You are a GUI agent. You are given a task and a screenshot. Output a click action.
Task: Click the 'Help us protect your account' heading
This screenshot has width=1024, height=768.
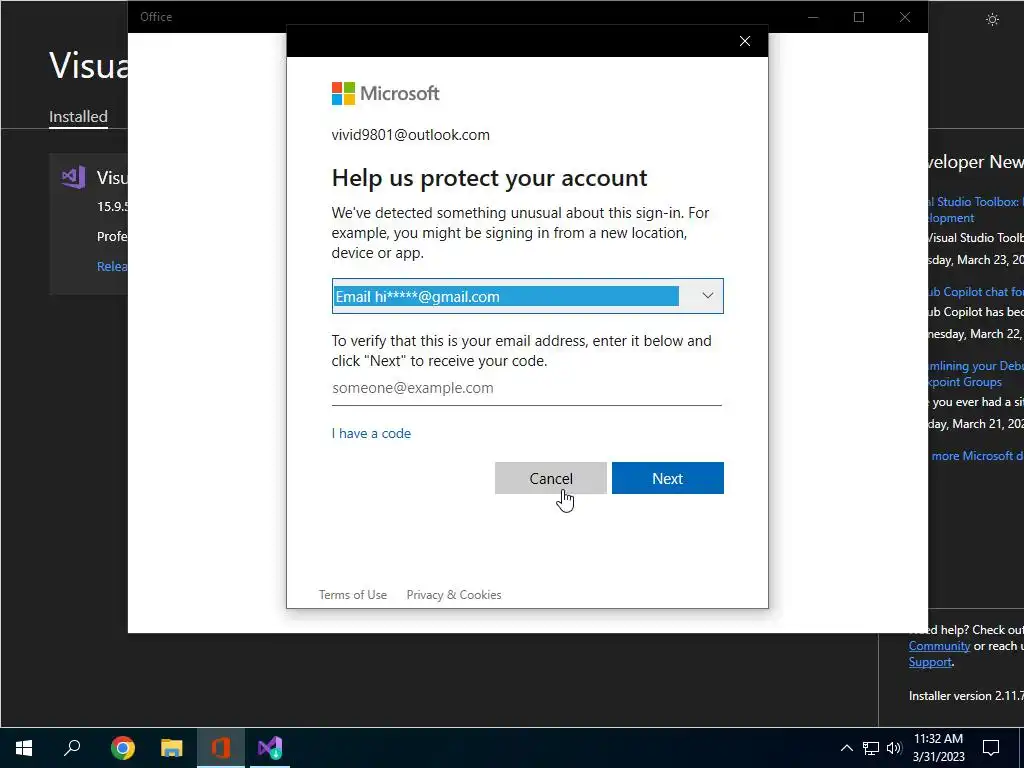[489, 178]
